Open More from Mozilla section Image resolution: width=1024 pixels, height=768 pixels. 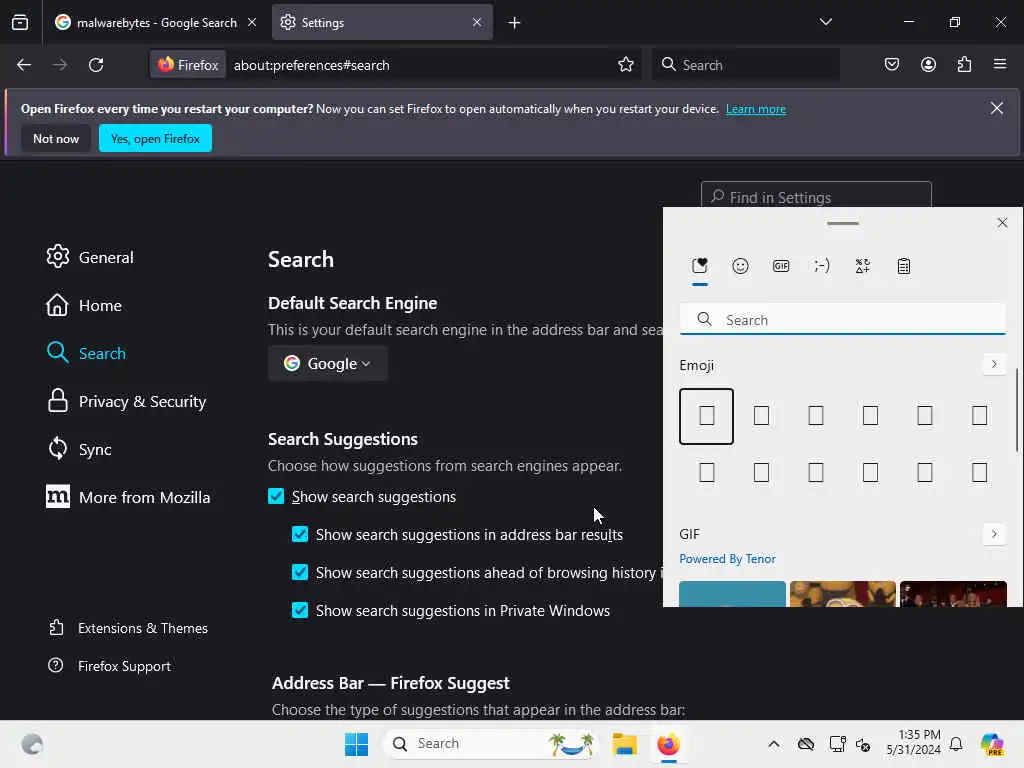click(129, 498)
